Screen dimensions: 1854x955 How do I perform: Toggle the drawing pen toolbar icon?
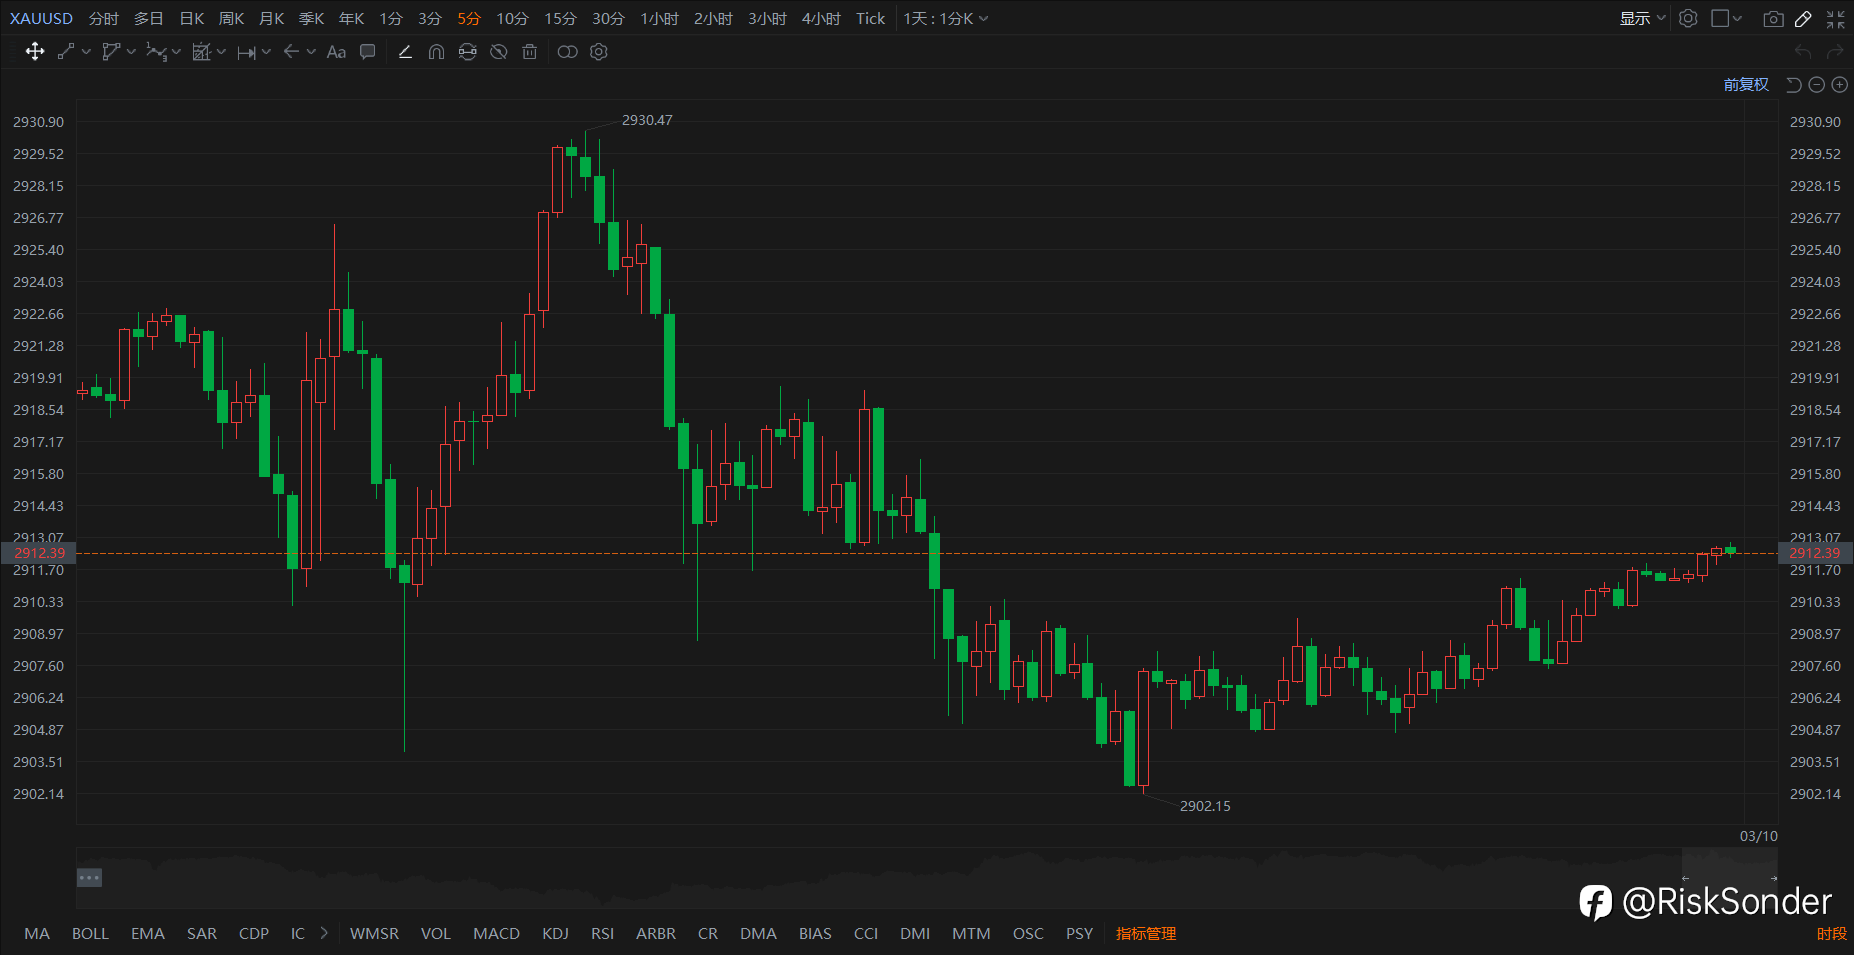pyautogui.click(x=1803, y=19)
